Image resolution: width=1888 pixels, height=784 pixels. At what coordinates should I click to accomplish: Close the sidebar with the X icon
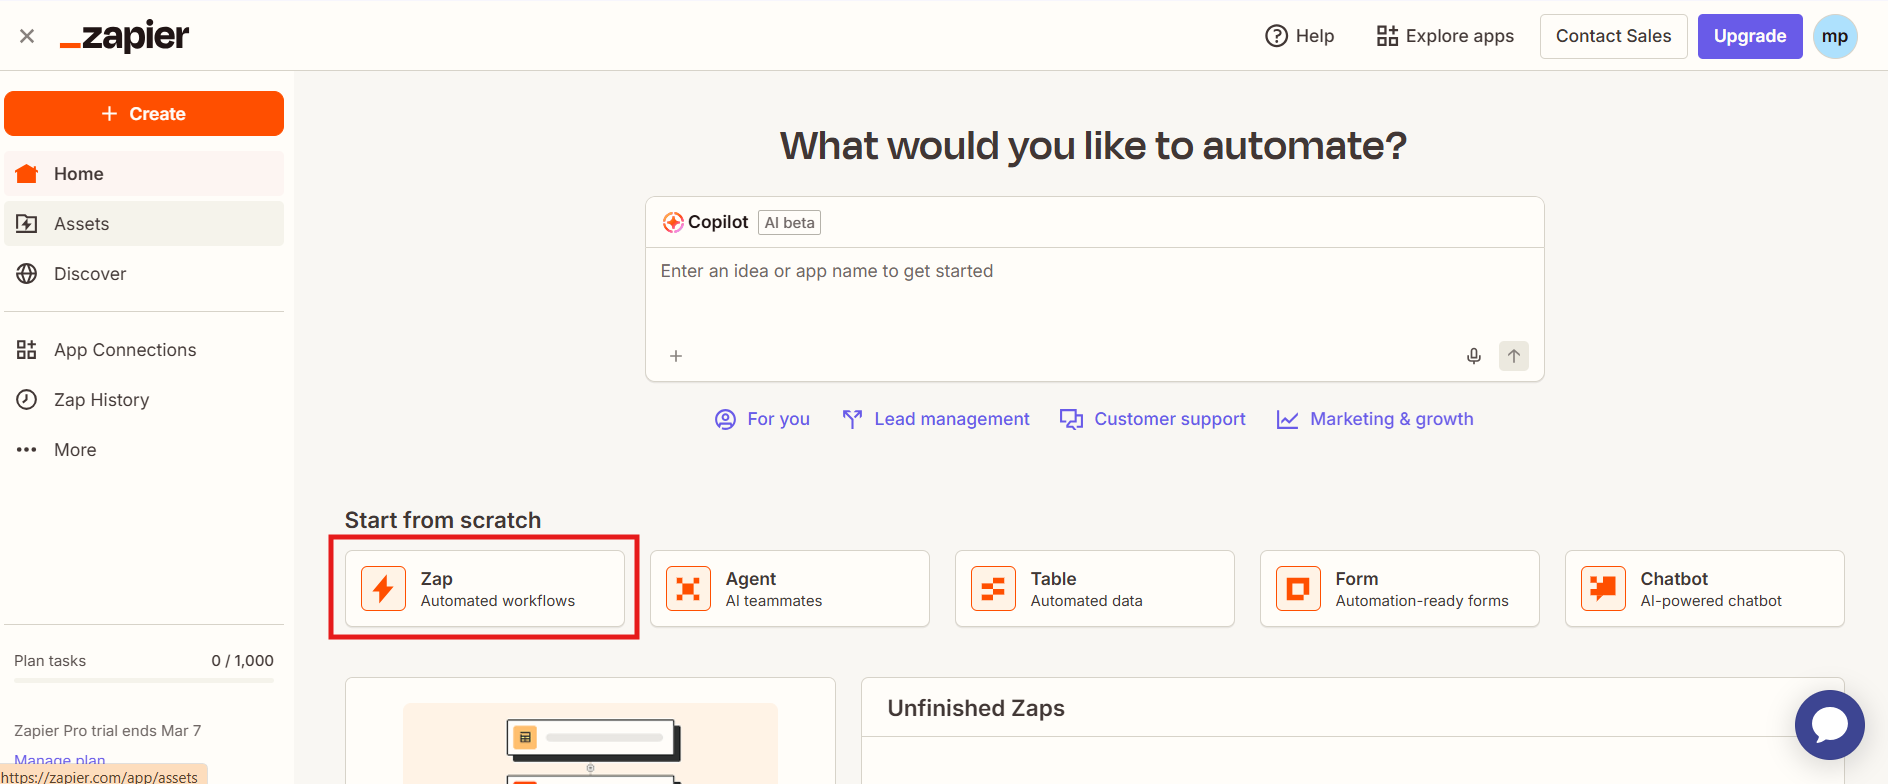click(27, 36)
